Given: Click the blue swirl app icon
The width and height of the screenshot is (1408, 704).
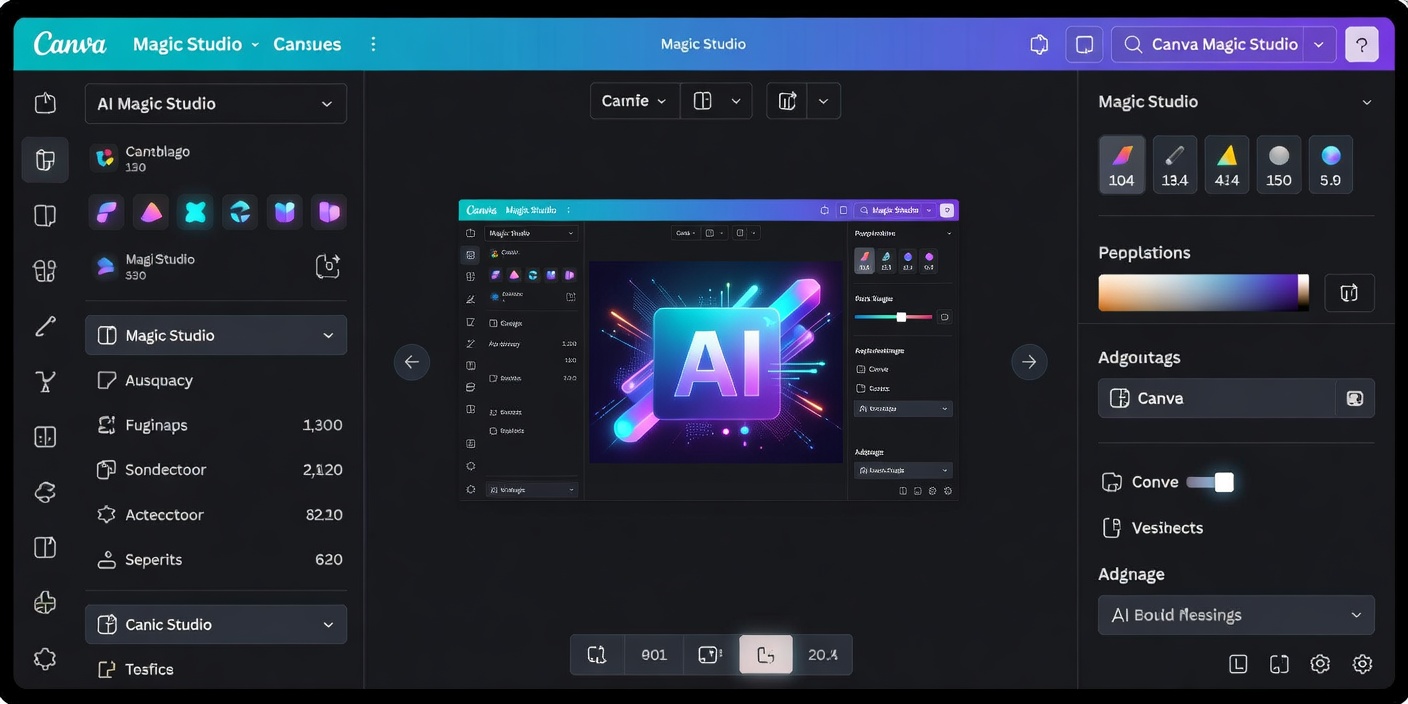Looking at the screenshot, I should coord(240,212).
